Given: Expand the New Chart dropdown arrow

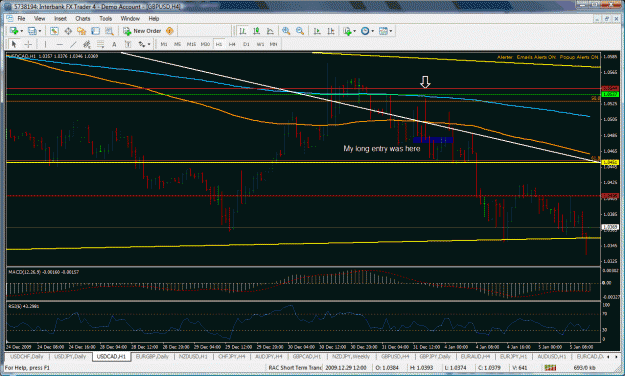Looking at the screenshot, I should coord(22,31).
